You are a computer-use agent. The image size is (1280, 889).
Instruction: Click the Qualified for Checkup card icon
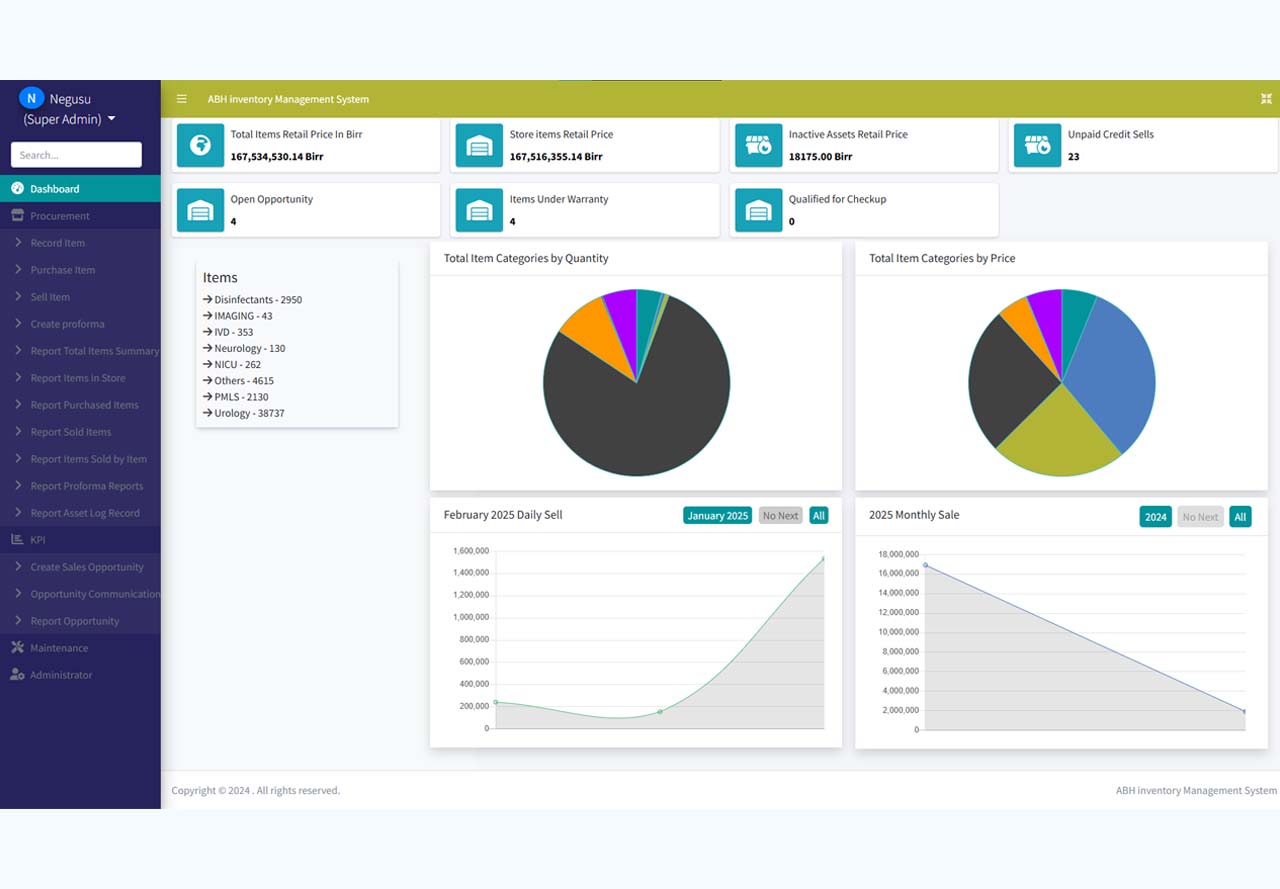pos(758,210)
